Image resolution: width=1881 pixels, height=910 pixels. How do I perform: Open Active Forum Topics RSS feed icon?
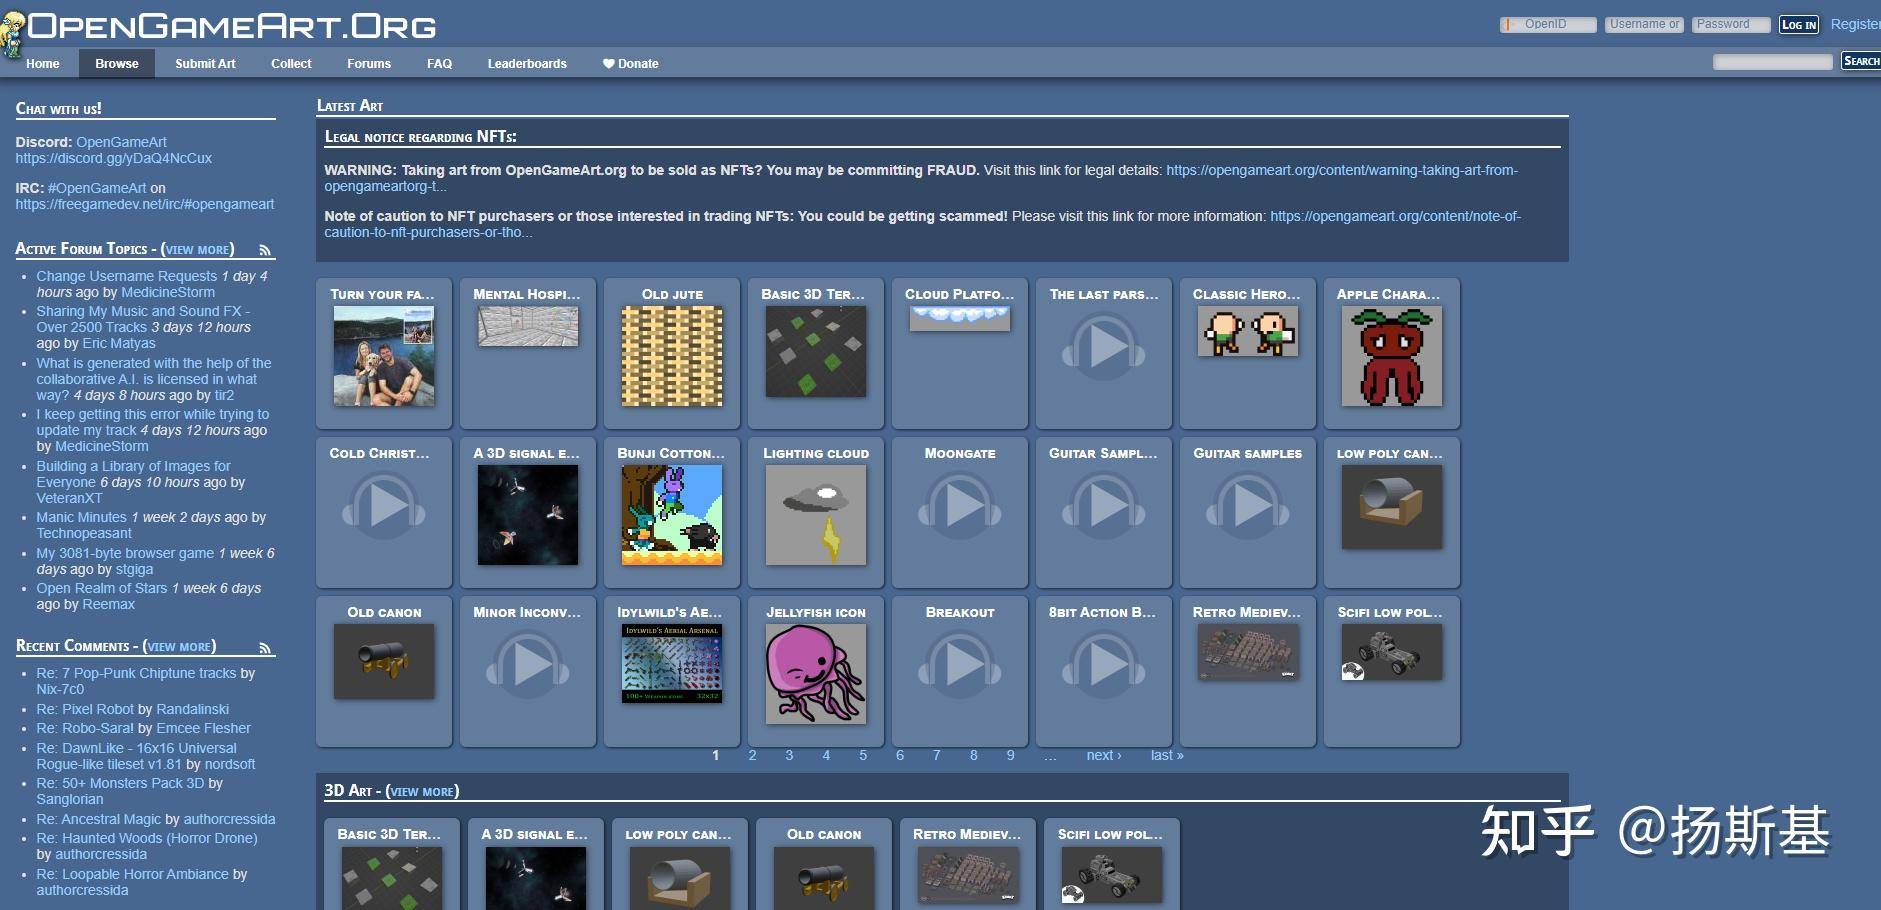tap(265, 250)
